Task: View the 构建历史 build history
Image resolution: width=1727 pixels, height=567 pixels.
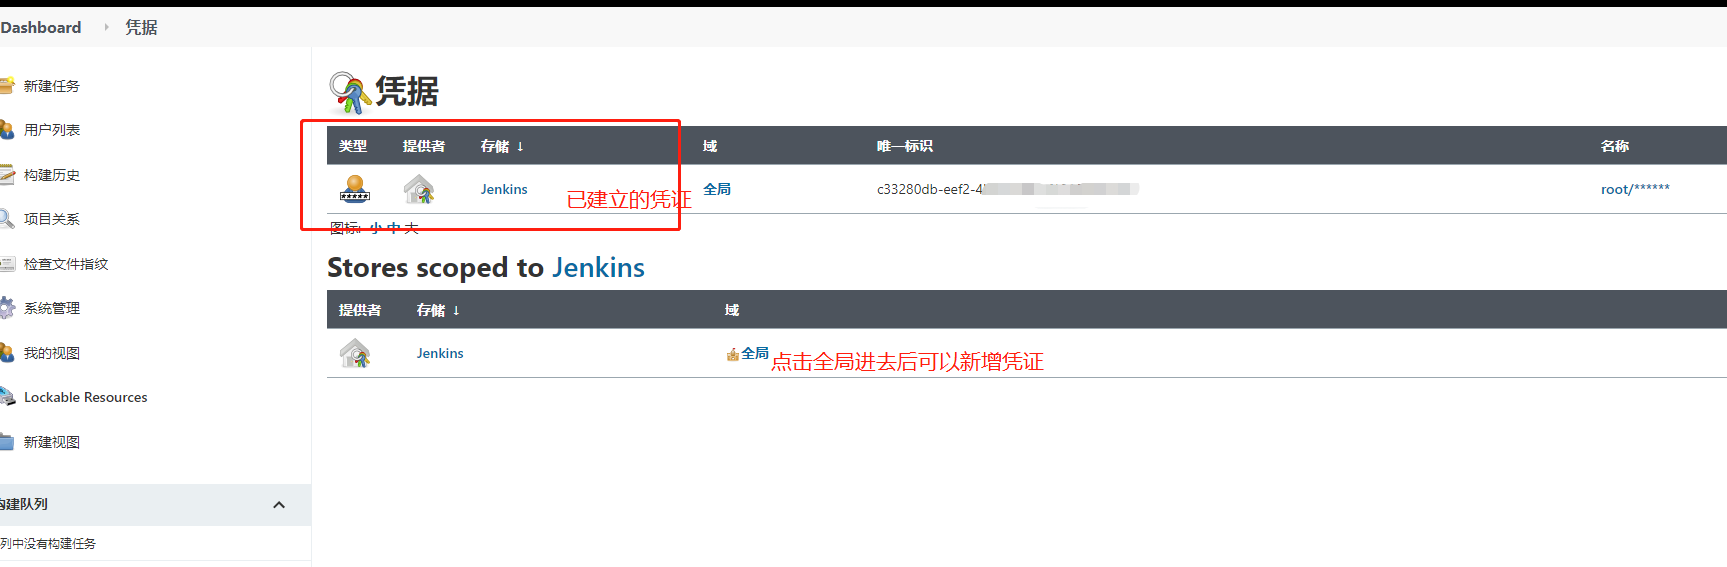Action: (x=51, y=175)
